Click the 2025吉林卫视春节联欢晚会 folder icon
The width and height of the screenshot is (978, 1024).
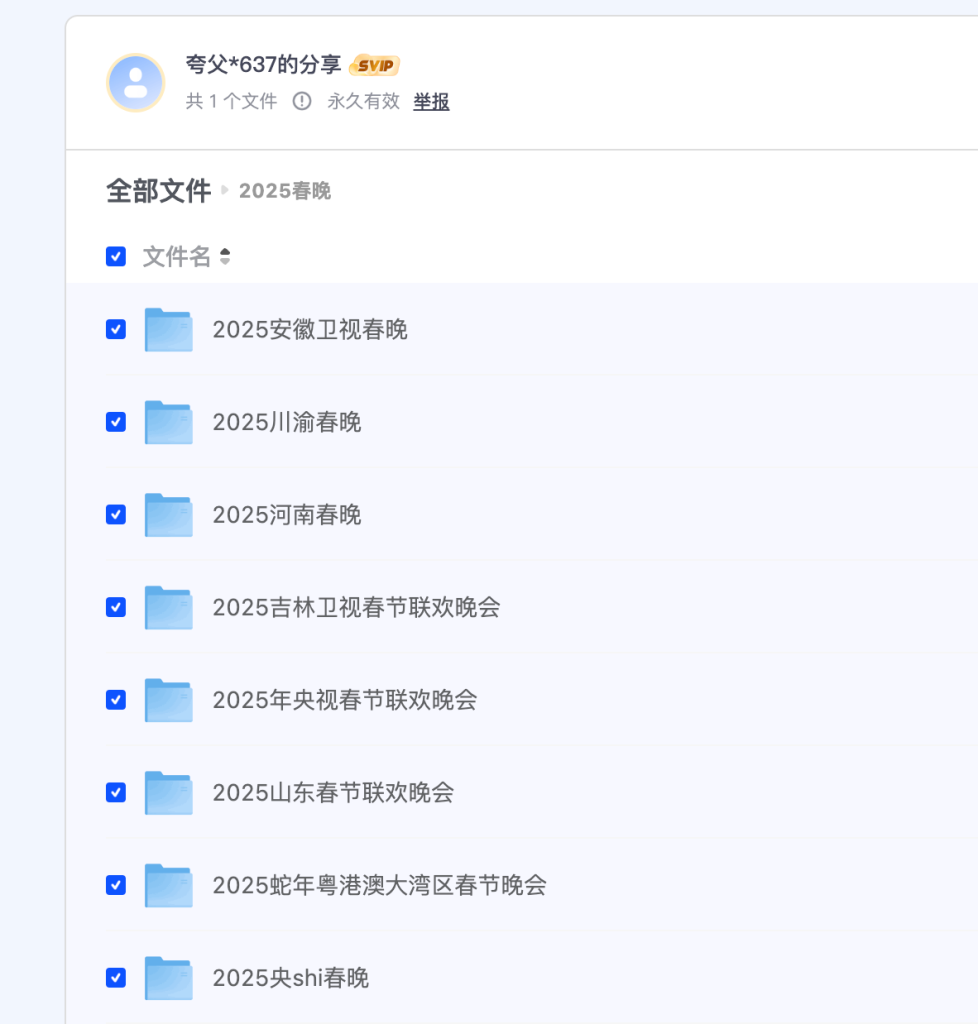(168, 607)
